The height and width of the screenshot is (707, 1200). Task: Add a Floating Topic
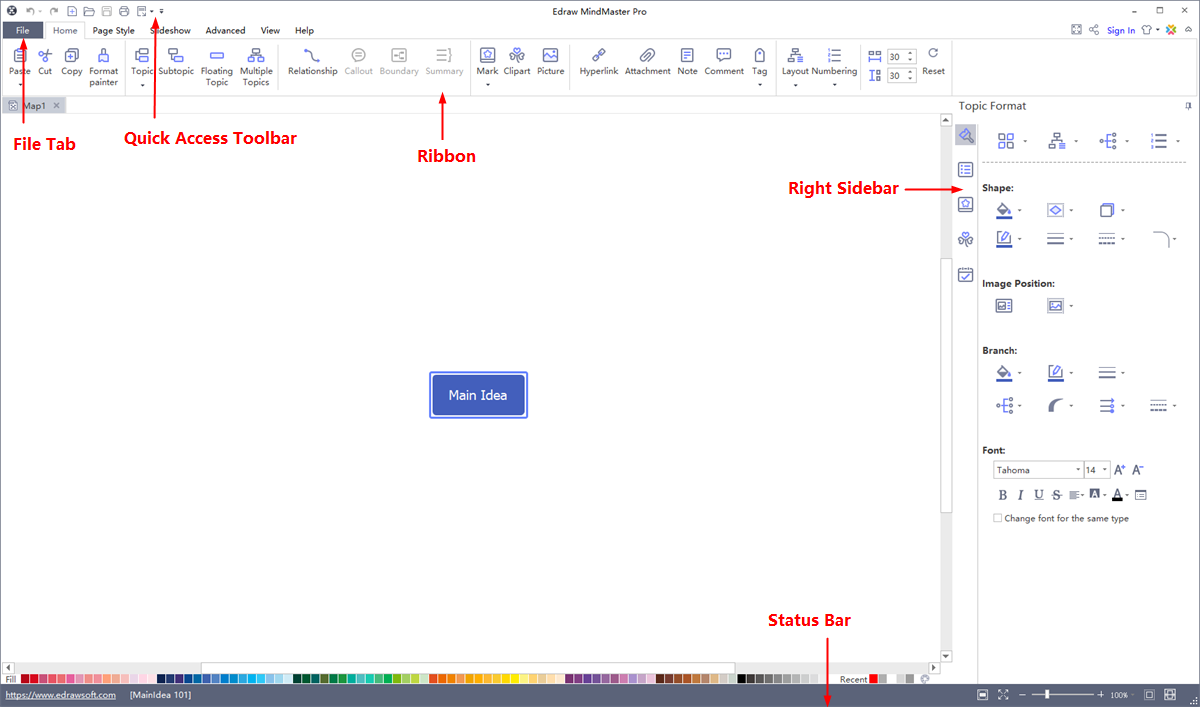[x=217, y=67]
